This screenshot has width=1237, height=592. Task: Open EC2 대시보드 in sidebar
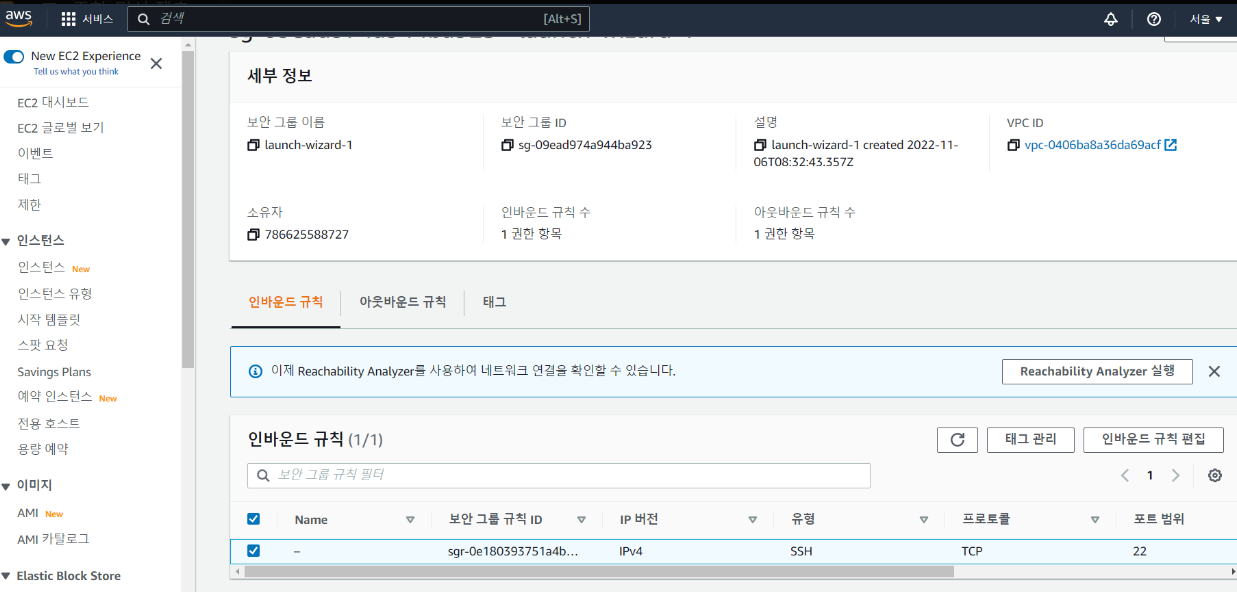tap(53, 102)
